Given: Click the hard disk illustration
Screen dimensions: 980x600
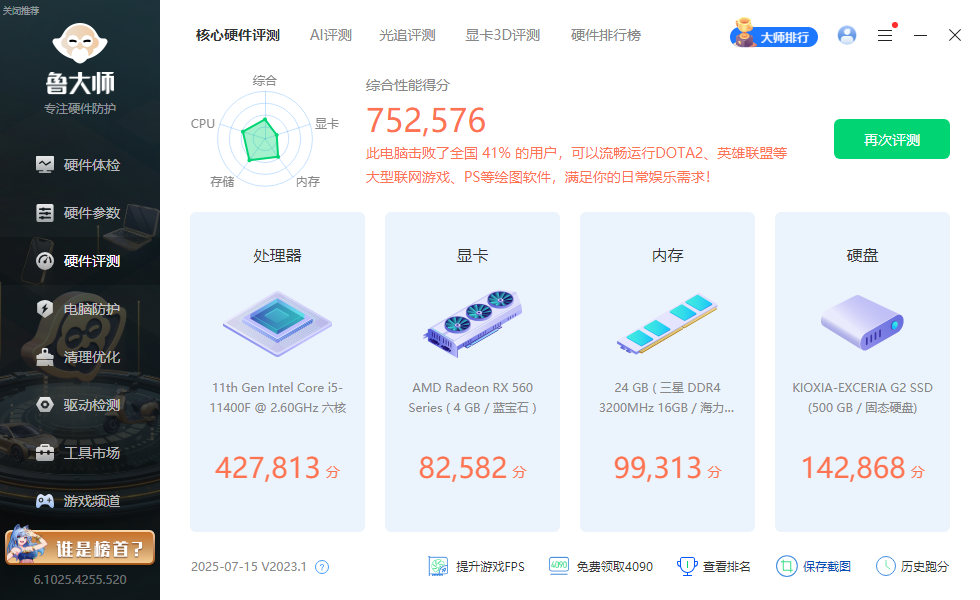Looking at the screenshot, I should 862,322.
